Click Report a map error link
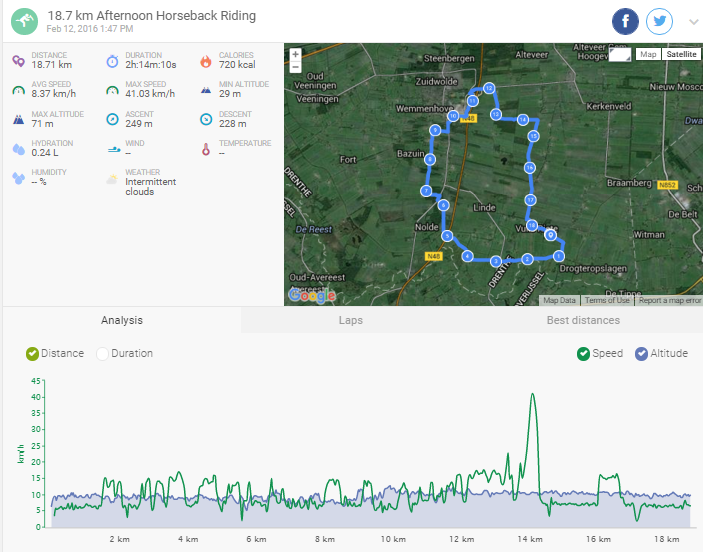This screenshot has height=552, width=703. (669, 300)
